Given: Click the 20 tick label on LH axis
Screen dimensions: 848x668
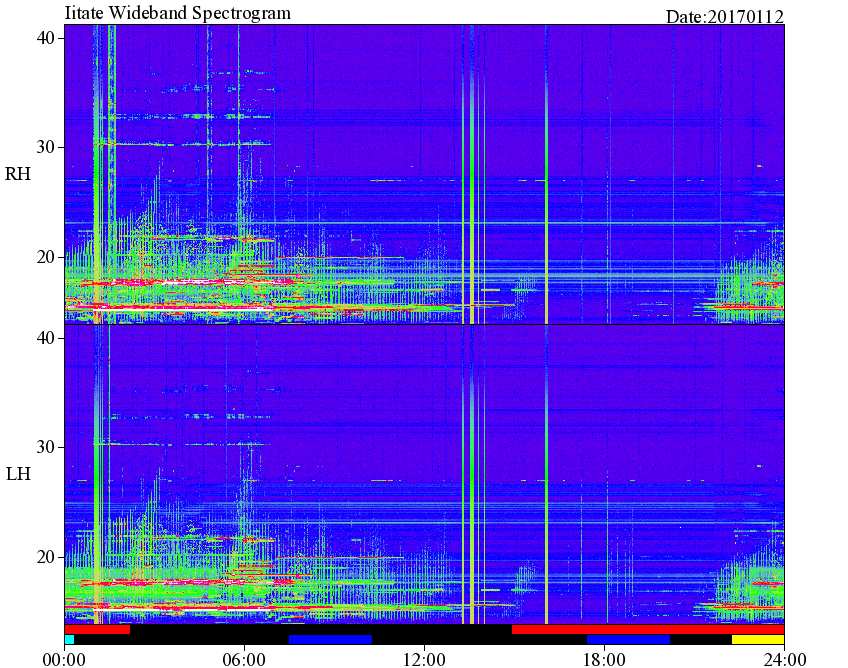Looking at the screenshot, I should (45, 557).
